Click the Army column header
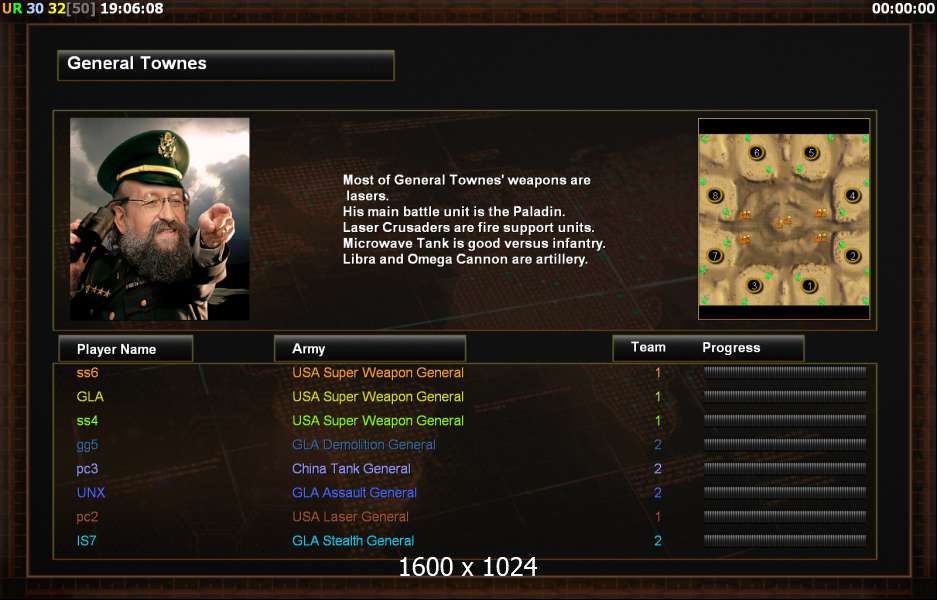The height and width of the screenshot is (600, 937). (369, 348)
